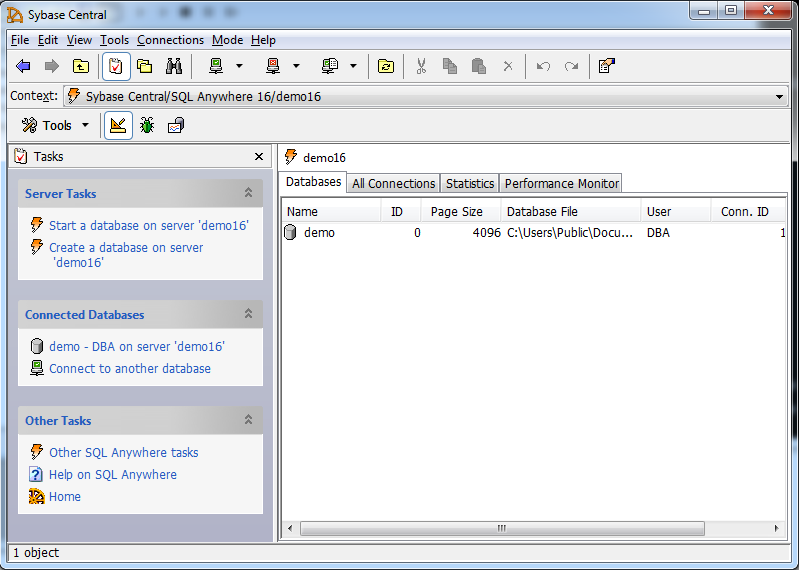The image size is (799, 570).
Task: Select the Databases tab
Action: point(313,182)
